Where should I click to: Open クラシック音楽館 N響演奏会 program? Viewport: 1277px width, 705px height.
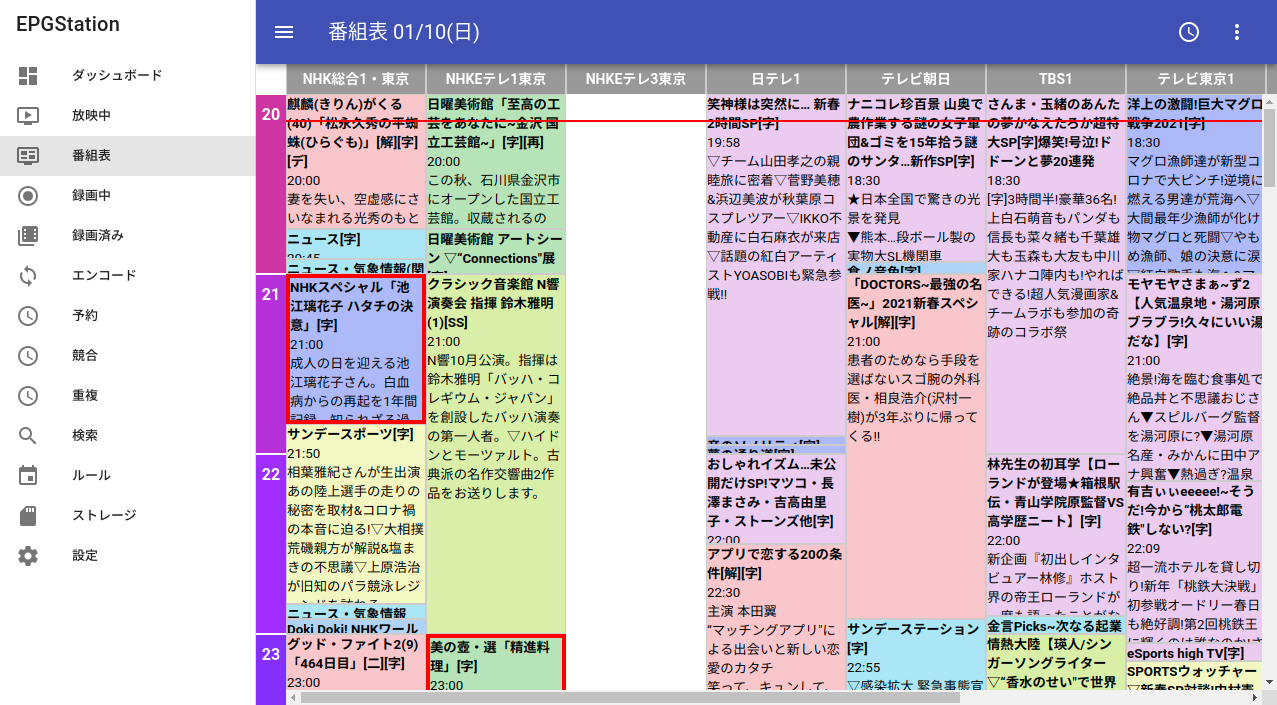496,454
